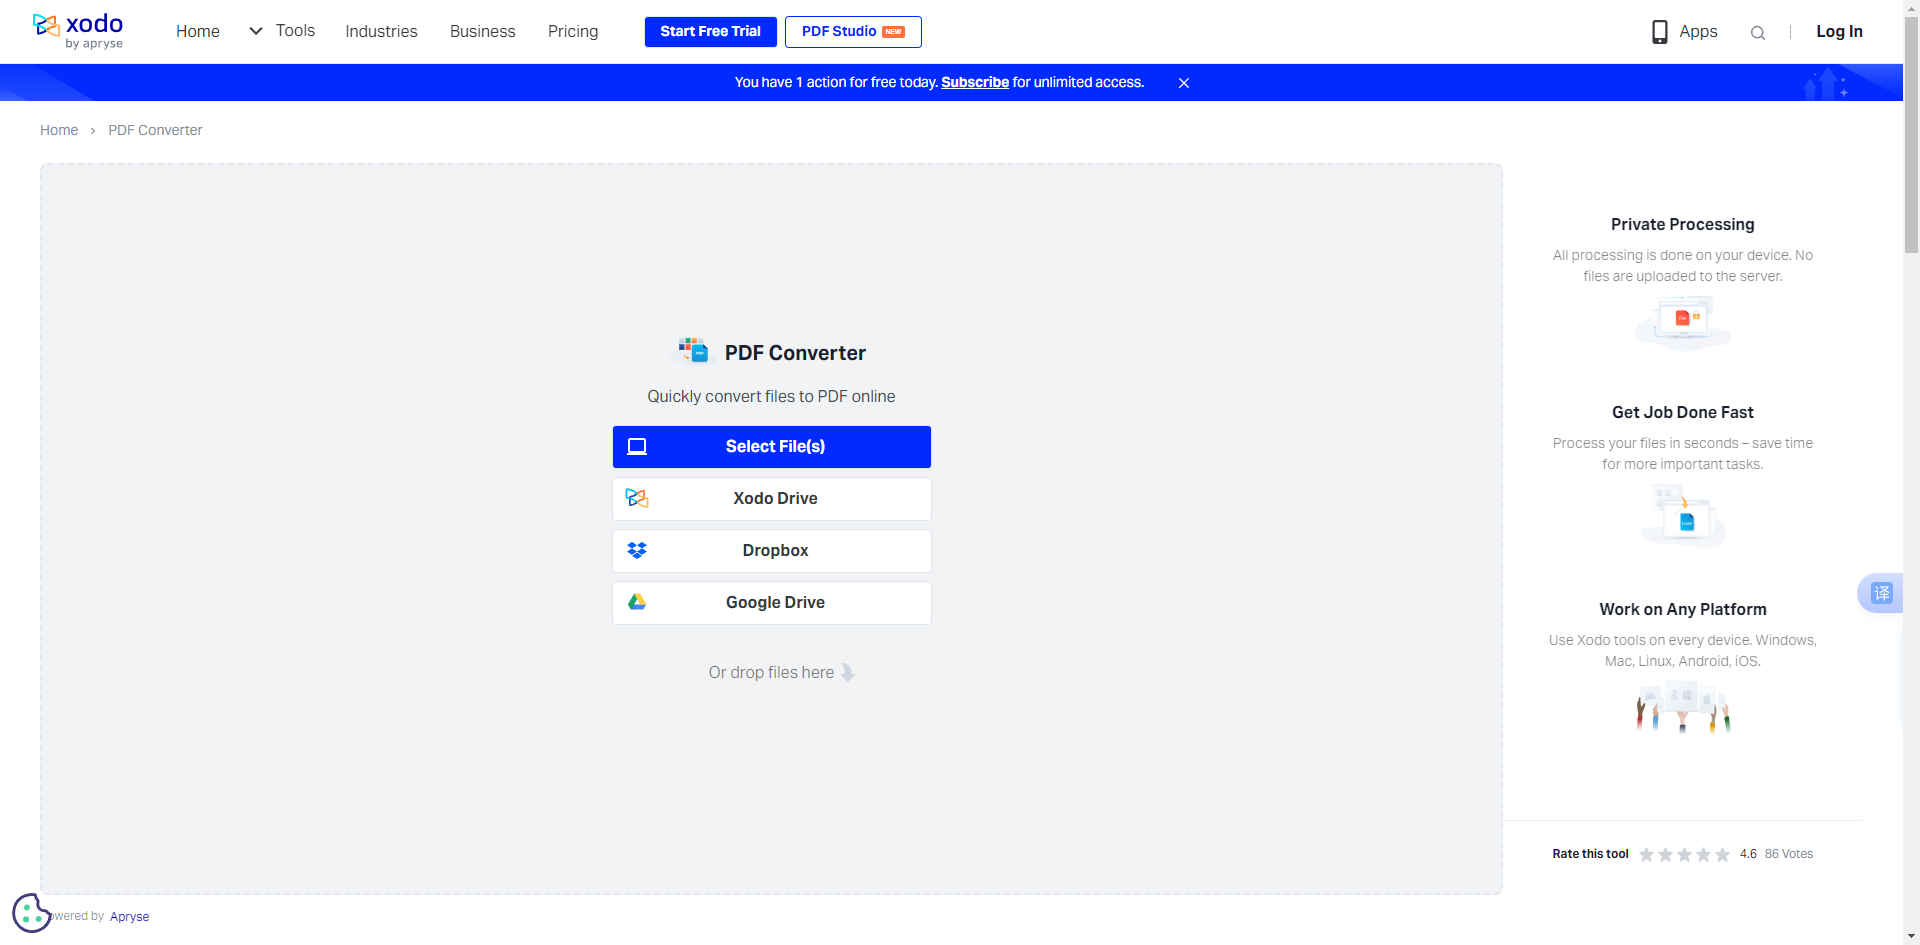Click the Subscribe link in banner

[975, 82]
